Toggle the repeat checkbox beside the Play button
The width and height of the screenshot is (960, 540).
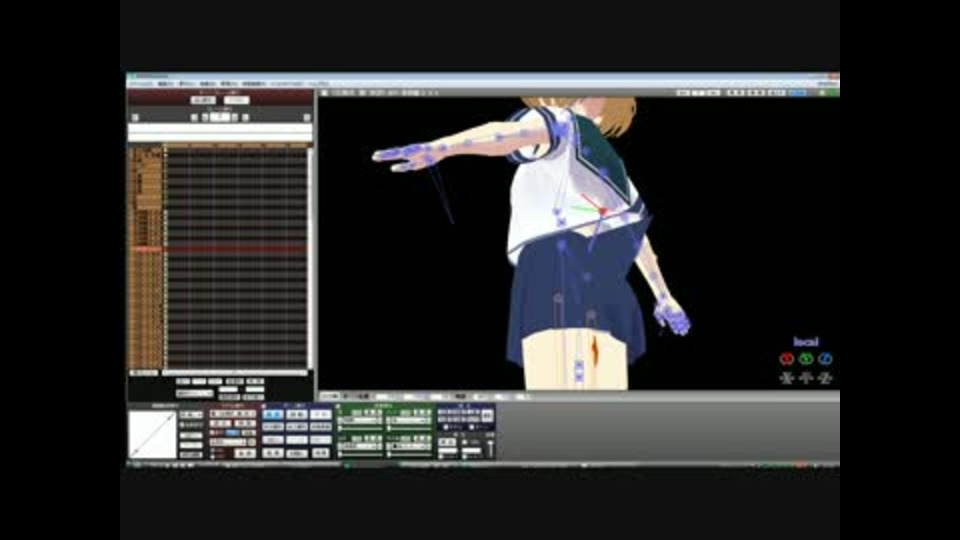[x=464, y=442]
